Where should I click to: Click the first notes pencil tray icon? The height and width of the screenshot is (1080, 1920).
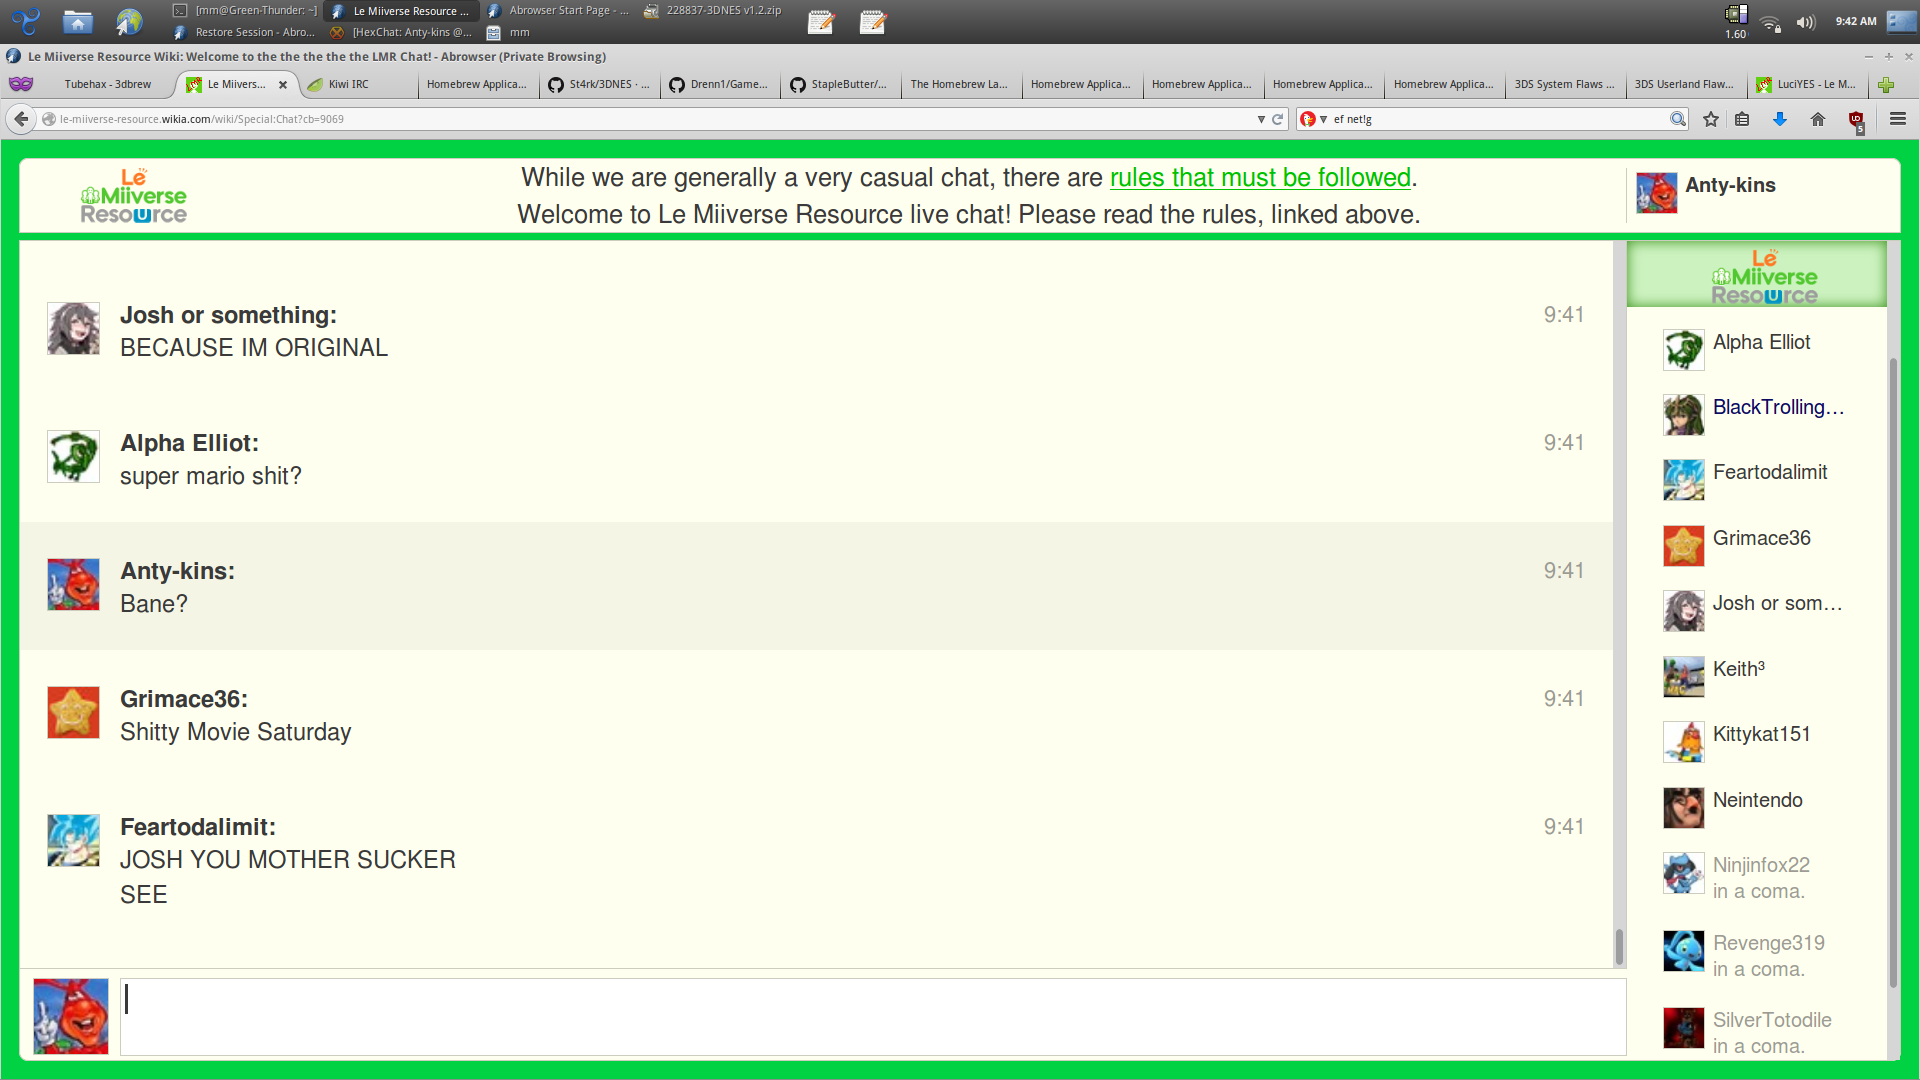point(821,21)
